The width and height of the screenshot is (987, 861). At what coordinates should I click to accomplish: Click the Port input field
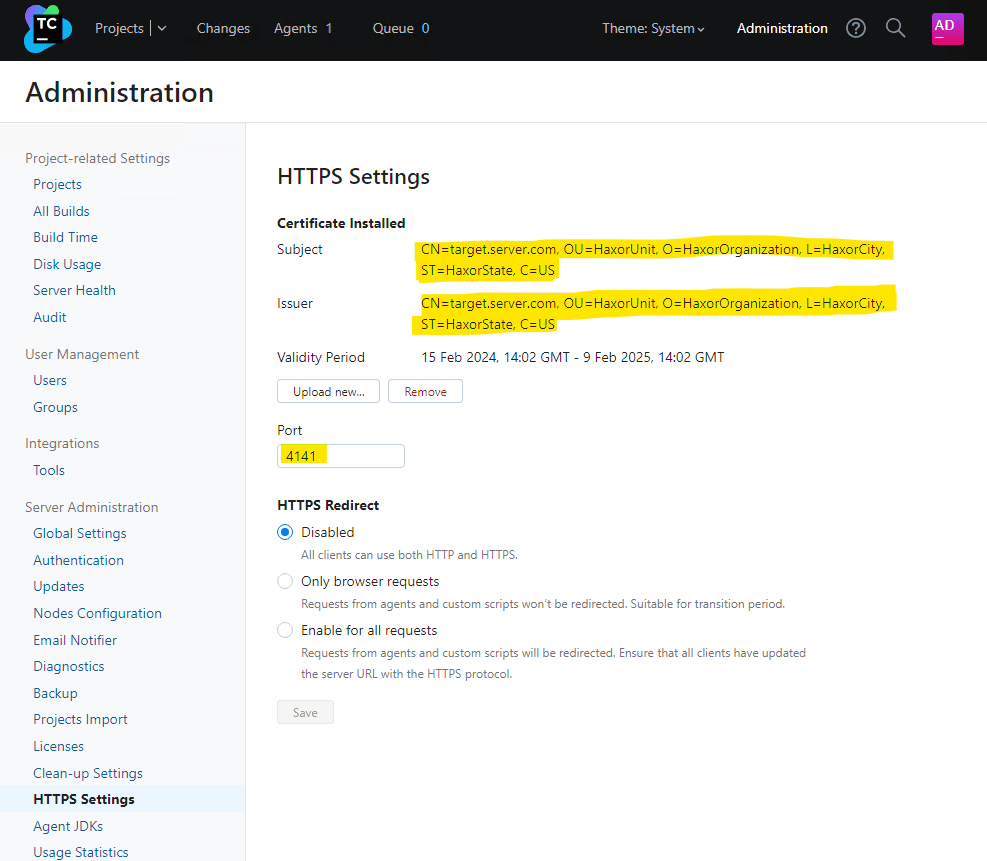[341, 456]
